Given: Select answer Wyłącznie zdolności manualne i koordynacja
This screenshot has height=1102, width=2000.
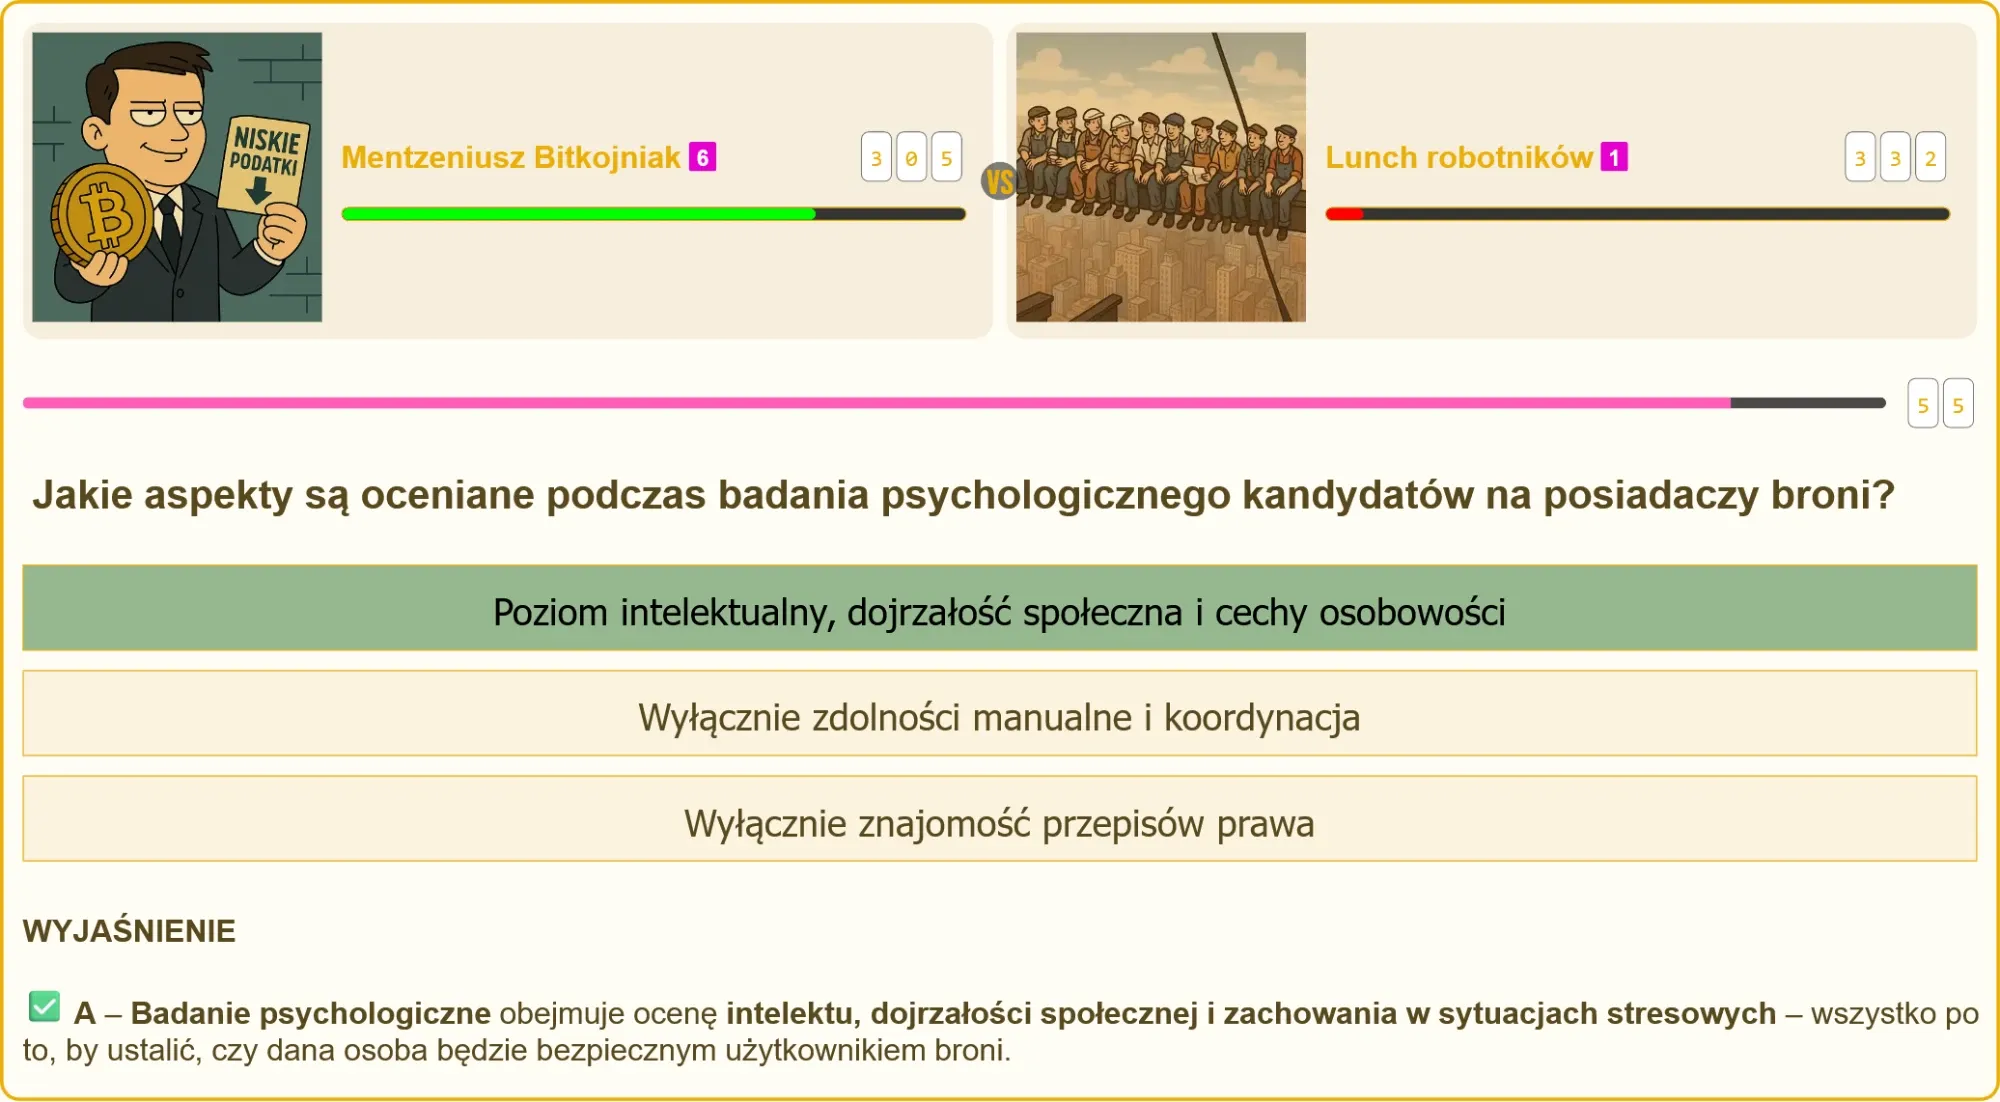Looking at the screenshot, I should tap(999, 714).
